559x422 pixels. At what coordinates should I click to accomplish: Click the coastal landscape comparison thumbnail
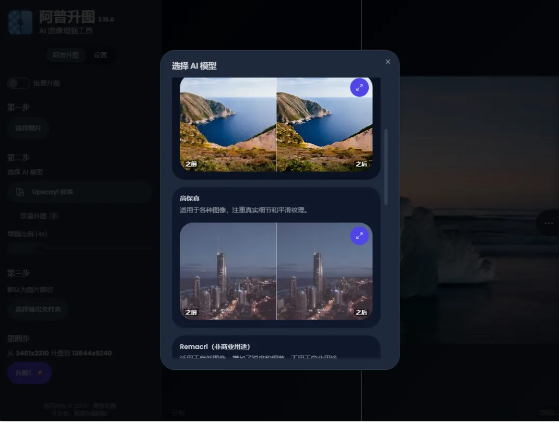(x=276, y=125)
